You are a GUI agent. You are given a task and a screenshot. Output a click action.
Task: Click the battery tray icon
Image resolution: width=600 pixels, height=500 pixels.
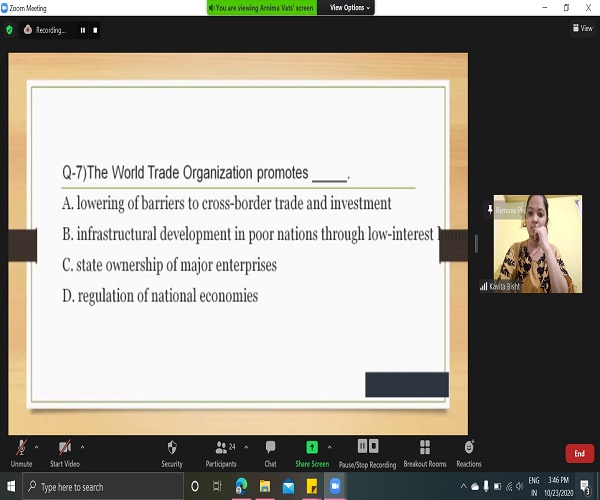(x=497, y=487)
